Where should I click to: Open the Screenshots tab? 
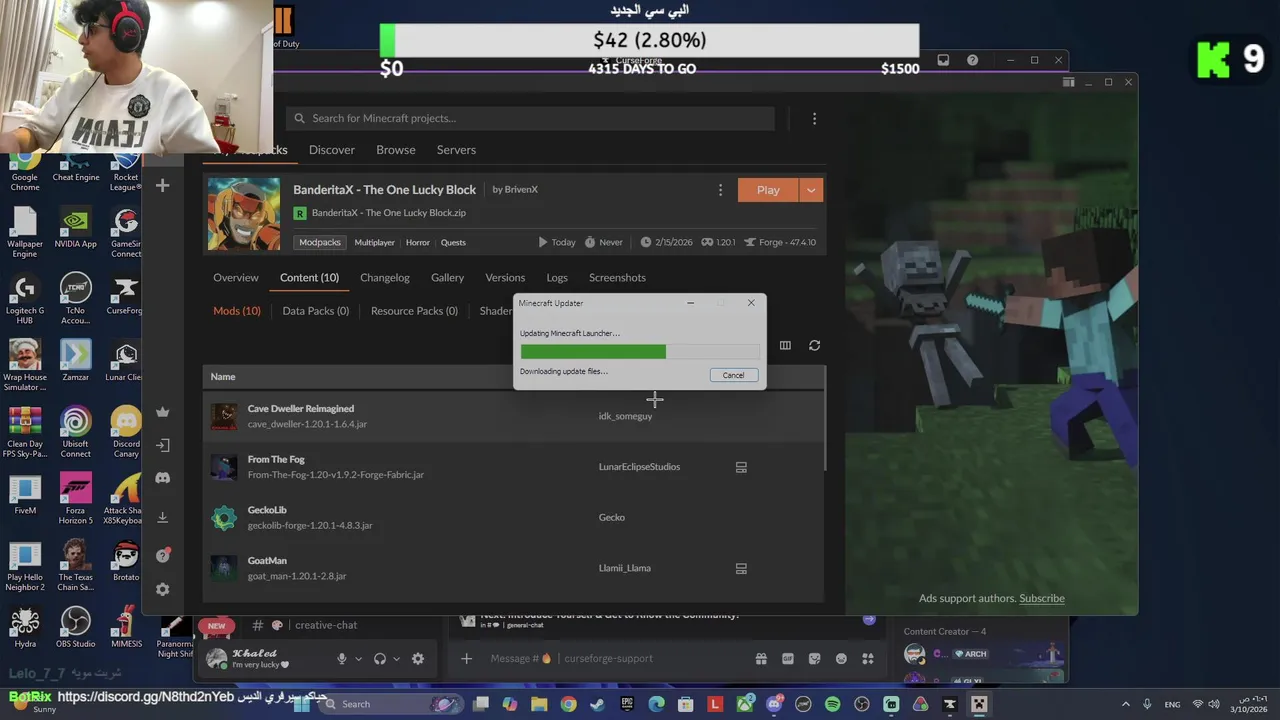(x=617, y=278)
